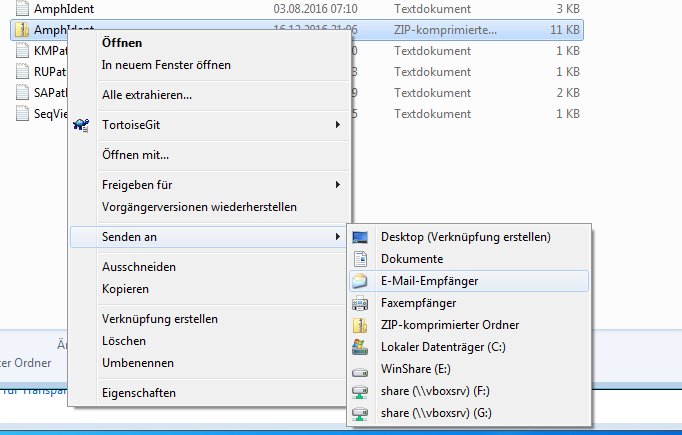Click the Desktop shortcut monitor icon
Viewport: 682px width, 435px height.
pyautogui.click(x=360, y=237)
